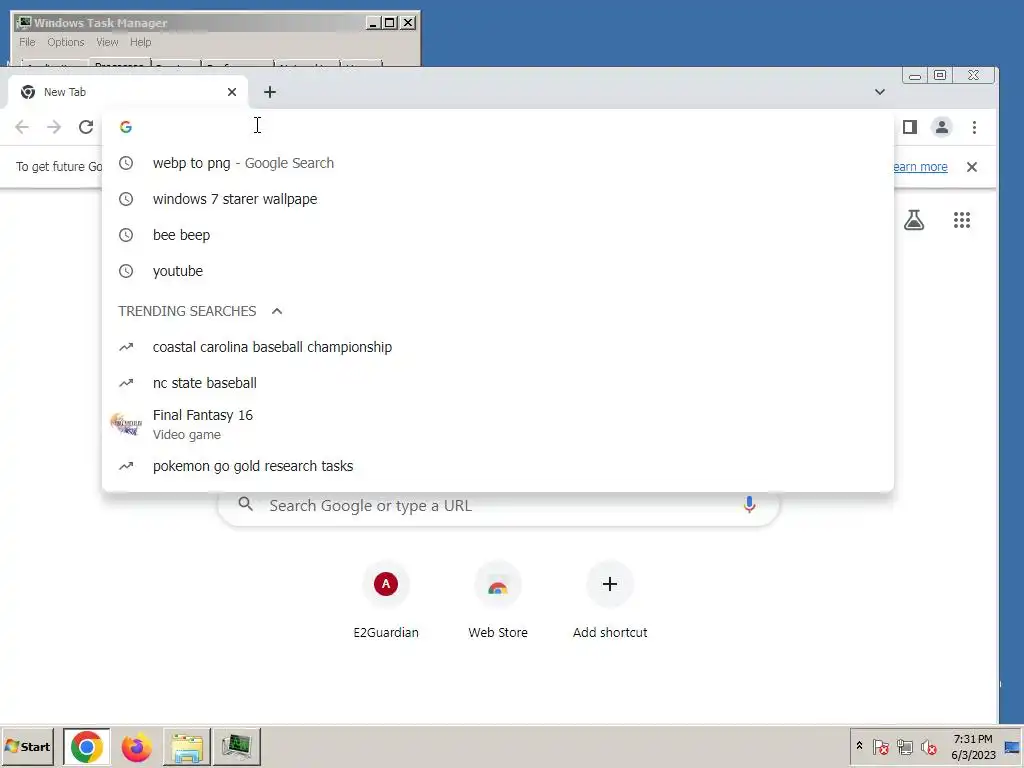Open File Explorer from the taskbar

click(x=187, y=746)
